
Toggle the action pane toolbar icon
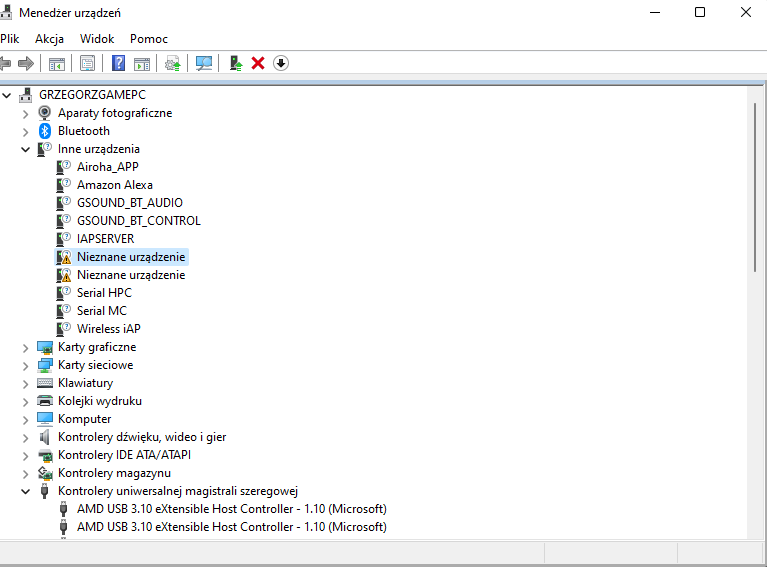pyautogui.click(x=142, y=64)
